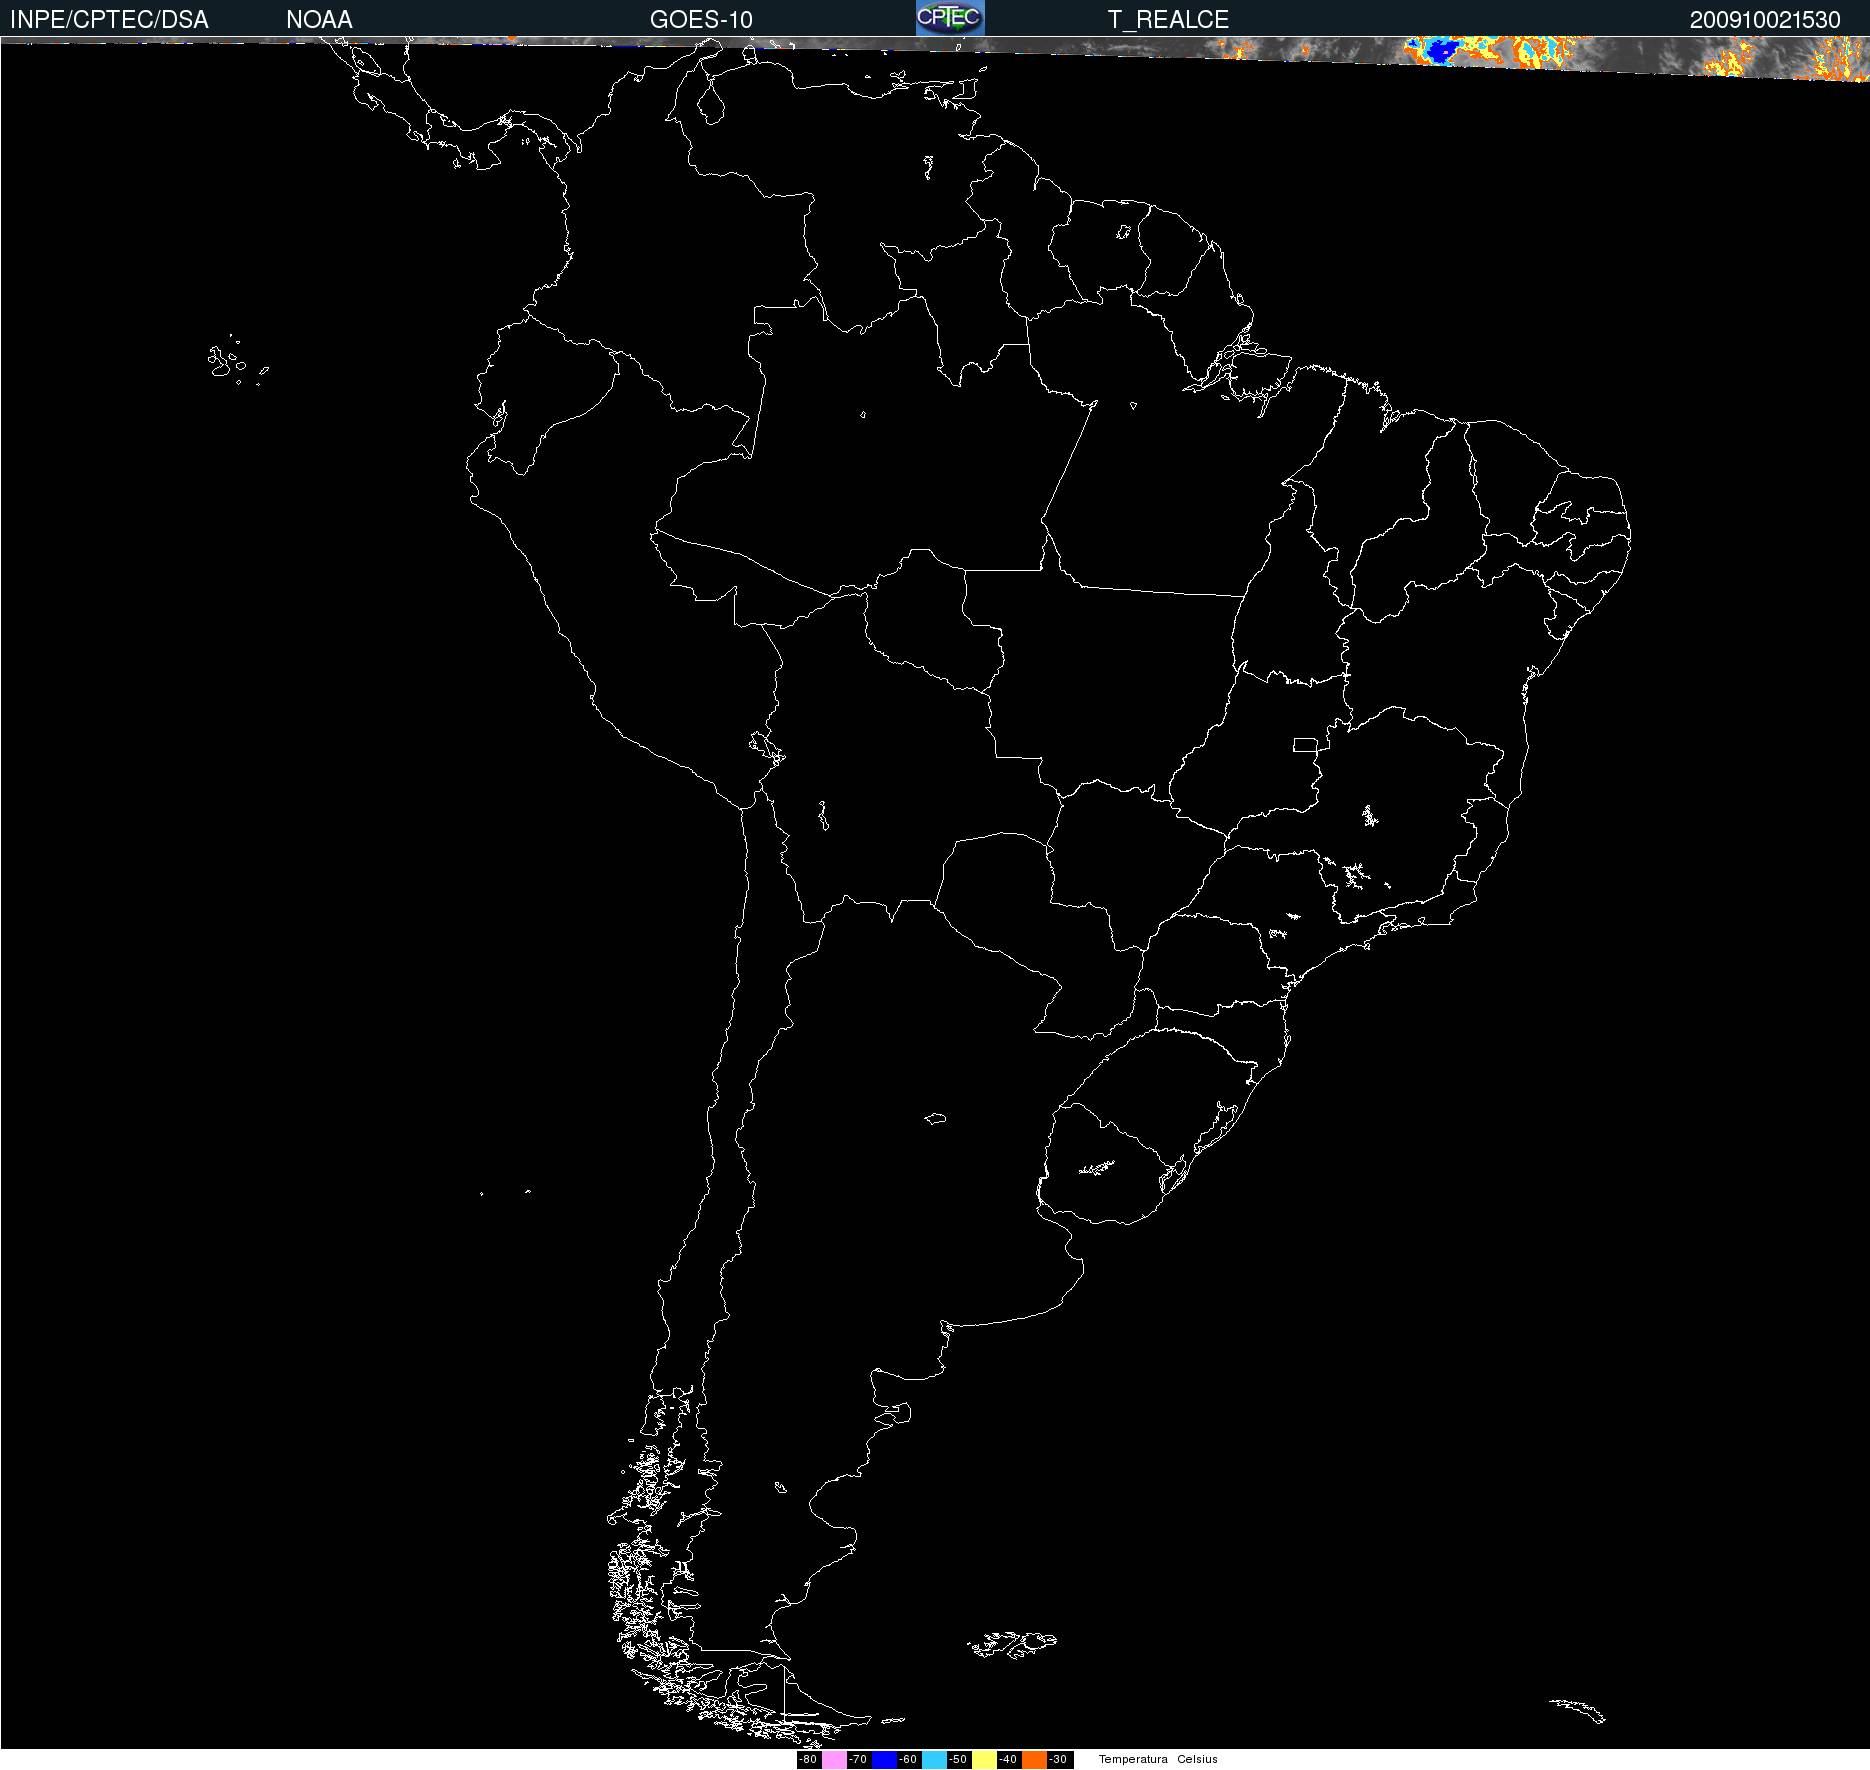The image size is (1870, 1770).
Task: Click the -80 legend value
Action: pyautogui.click(x=808, y=1759)
